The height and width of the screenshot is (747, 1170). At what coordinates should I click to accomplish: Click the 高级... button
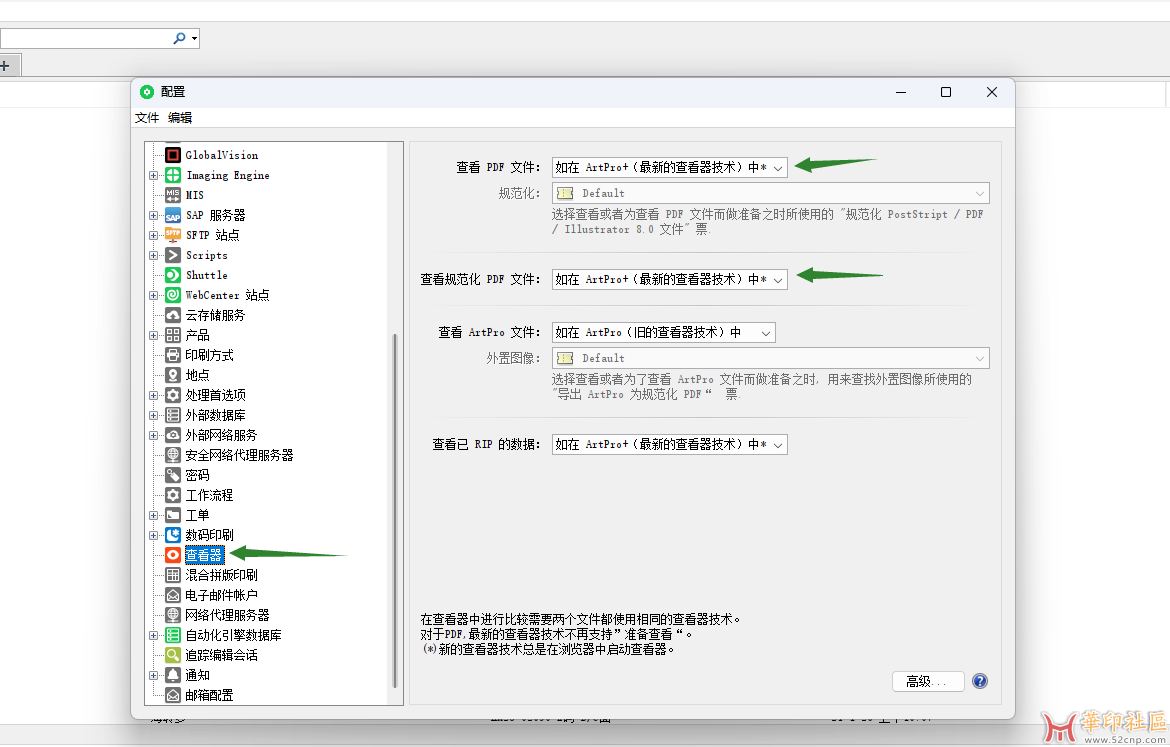(928, 681)
